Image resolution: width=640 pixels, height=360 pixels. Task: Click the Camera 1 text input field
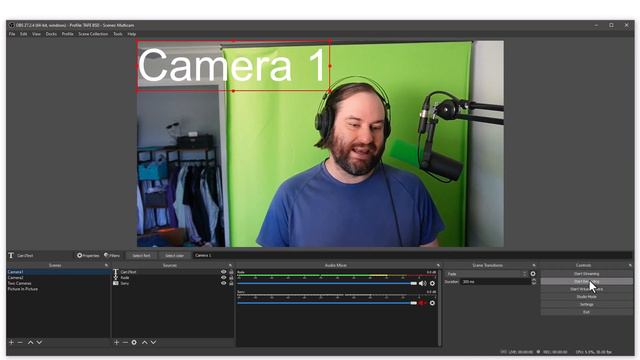pos(412,256)
